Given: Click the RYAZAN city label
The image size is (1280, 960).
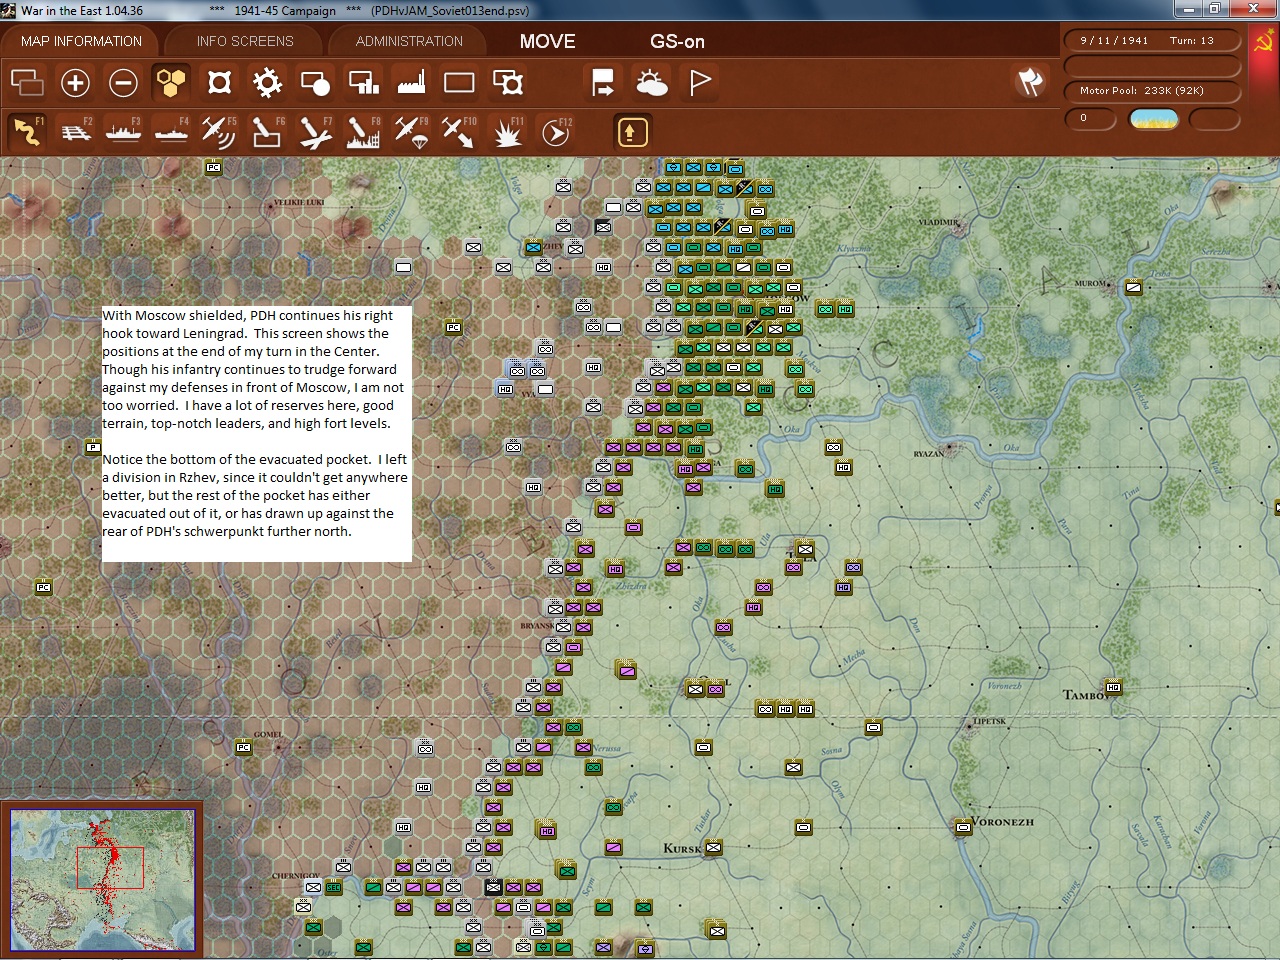Looking at the screenshot, I should point(929,454).
